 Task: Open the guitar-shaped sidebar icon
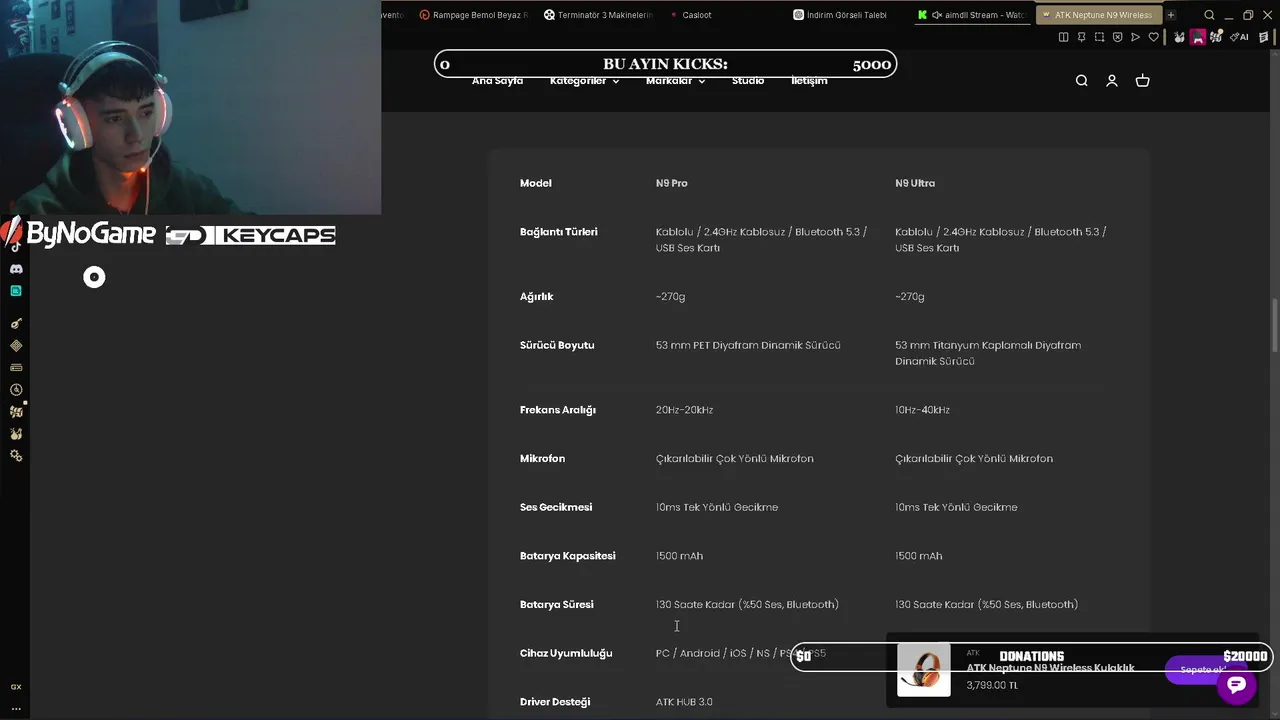coord(16,323)
